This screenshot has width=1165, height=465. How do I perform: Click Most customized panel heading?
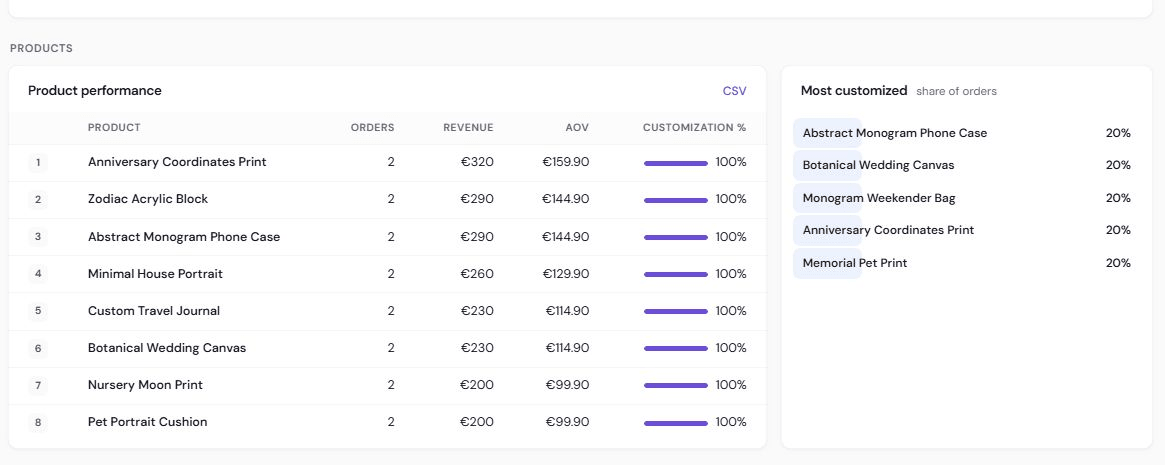point(854,91)
